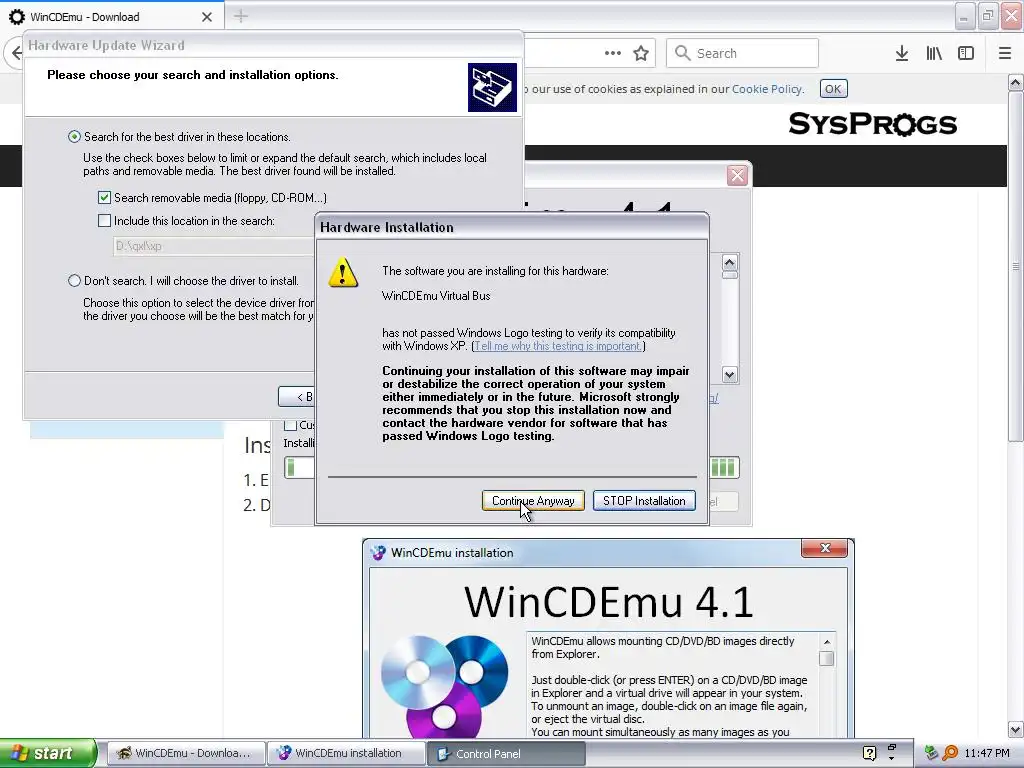Open the Downloads arrow icon in toolbar

pyautogui.click(x=902, y=53)
